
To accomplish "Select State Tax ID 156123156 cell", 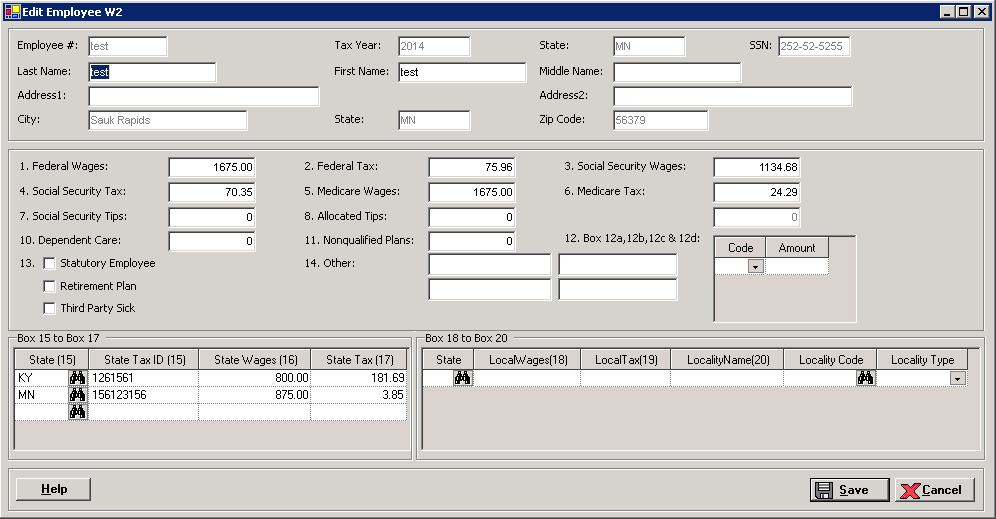I will [x=144, y=395].
